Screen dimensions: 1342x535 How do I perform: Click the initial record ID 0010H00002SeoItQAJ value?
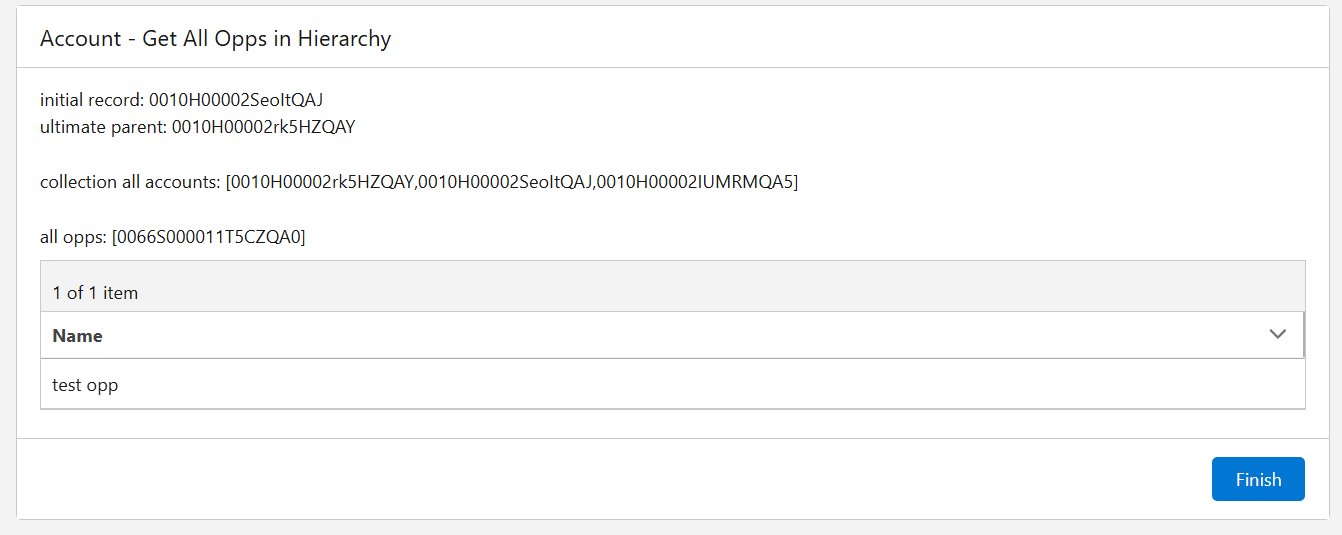pos(236,100)
